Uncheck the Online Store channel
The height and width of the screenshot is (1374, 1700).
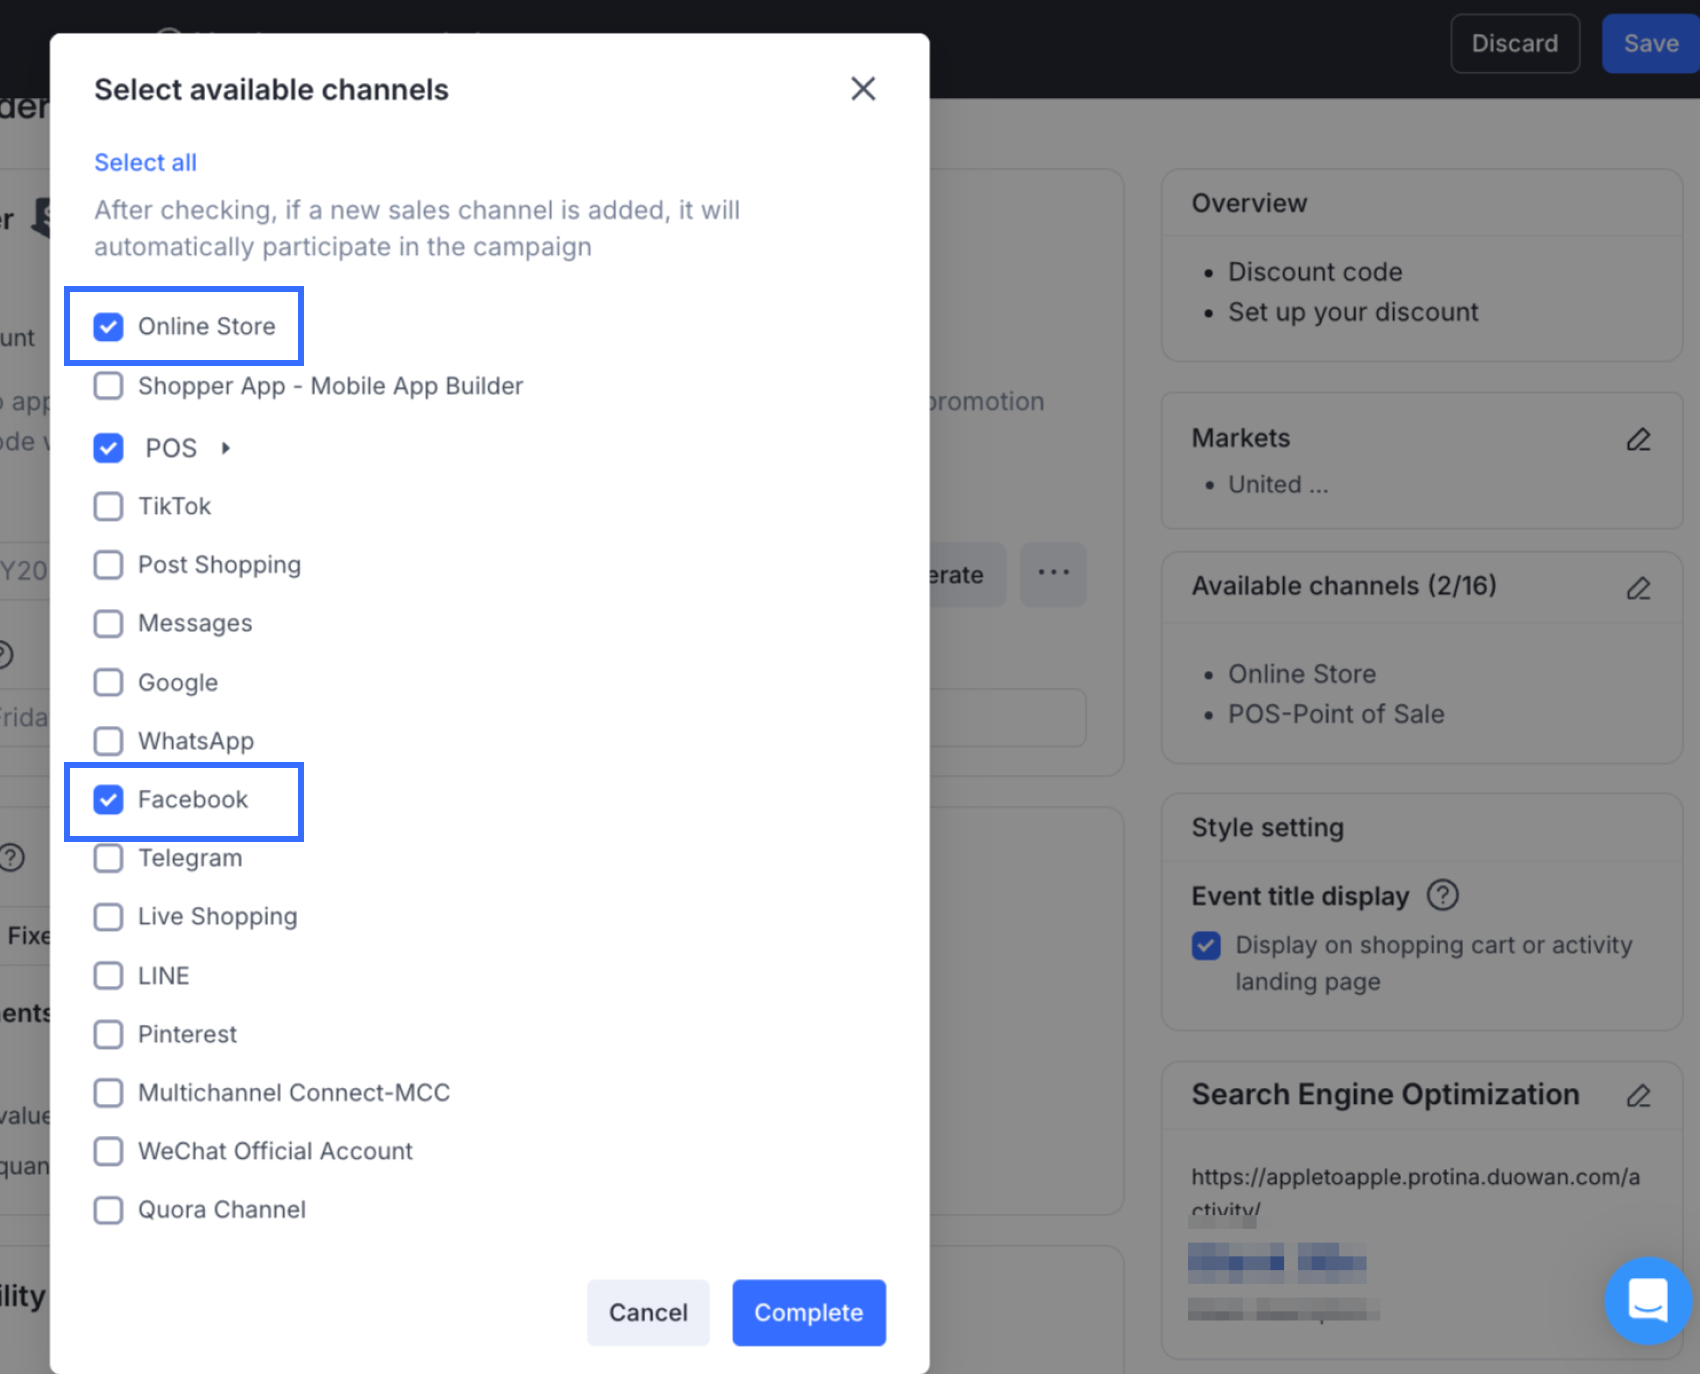109,327
